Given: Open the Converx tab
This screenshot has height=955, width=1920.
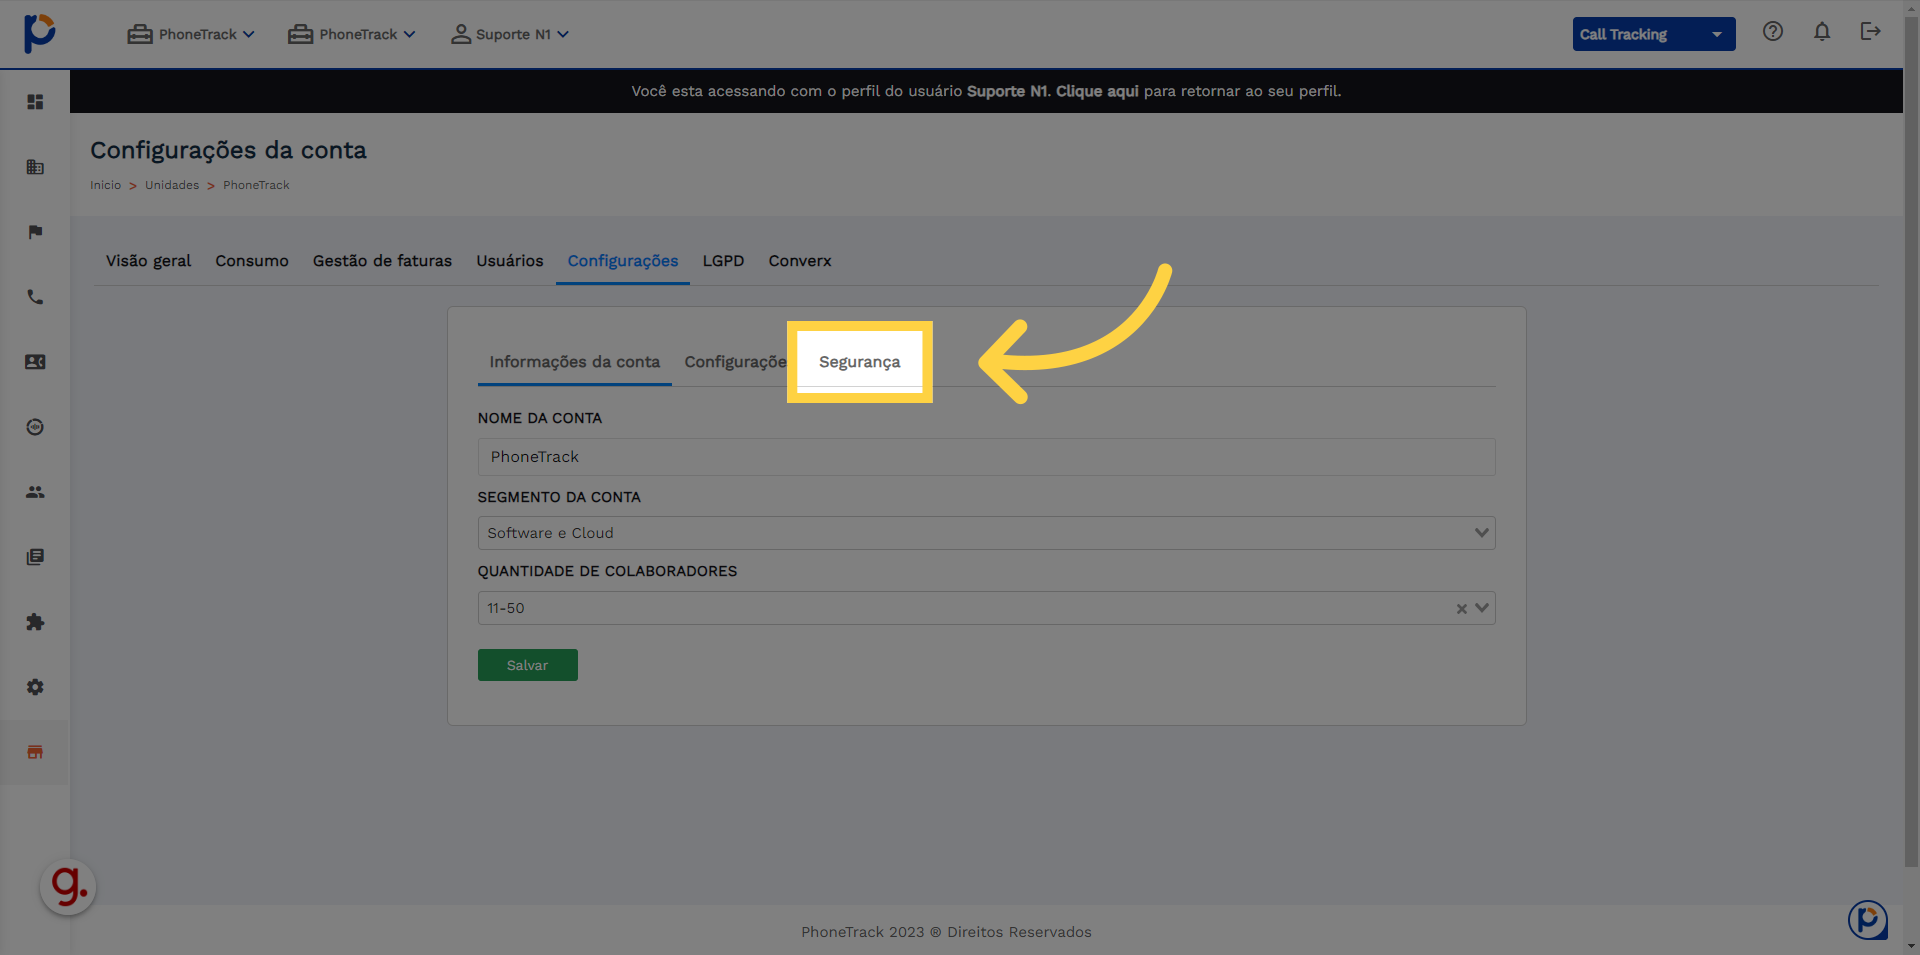Looking at the screenshot, I should (x=800, y=261).
